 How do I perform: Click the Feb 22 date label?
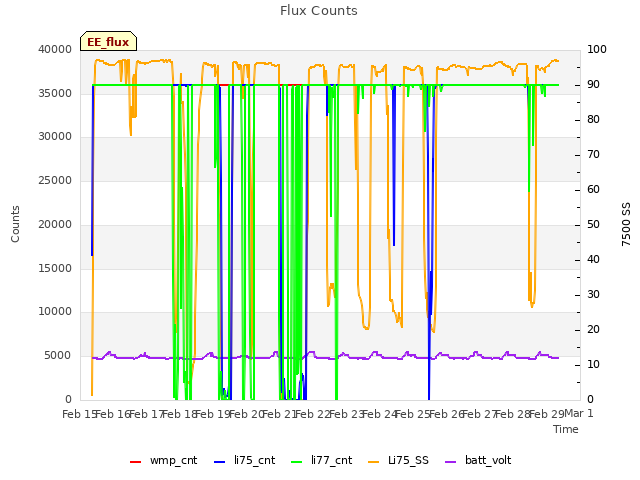click(x=312, y=414)
